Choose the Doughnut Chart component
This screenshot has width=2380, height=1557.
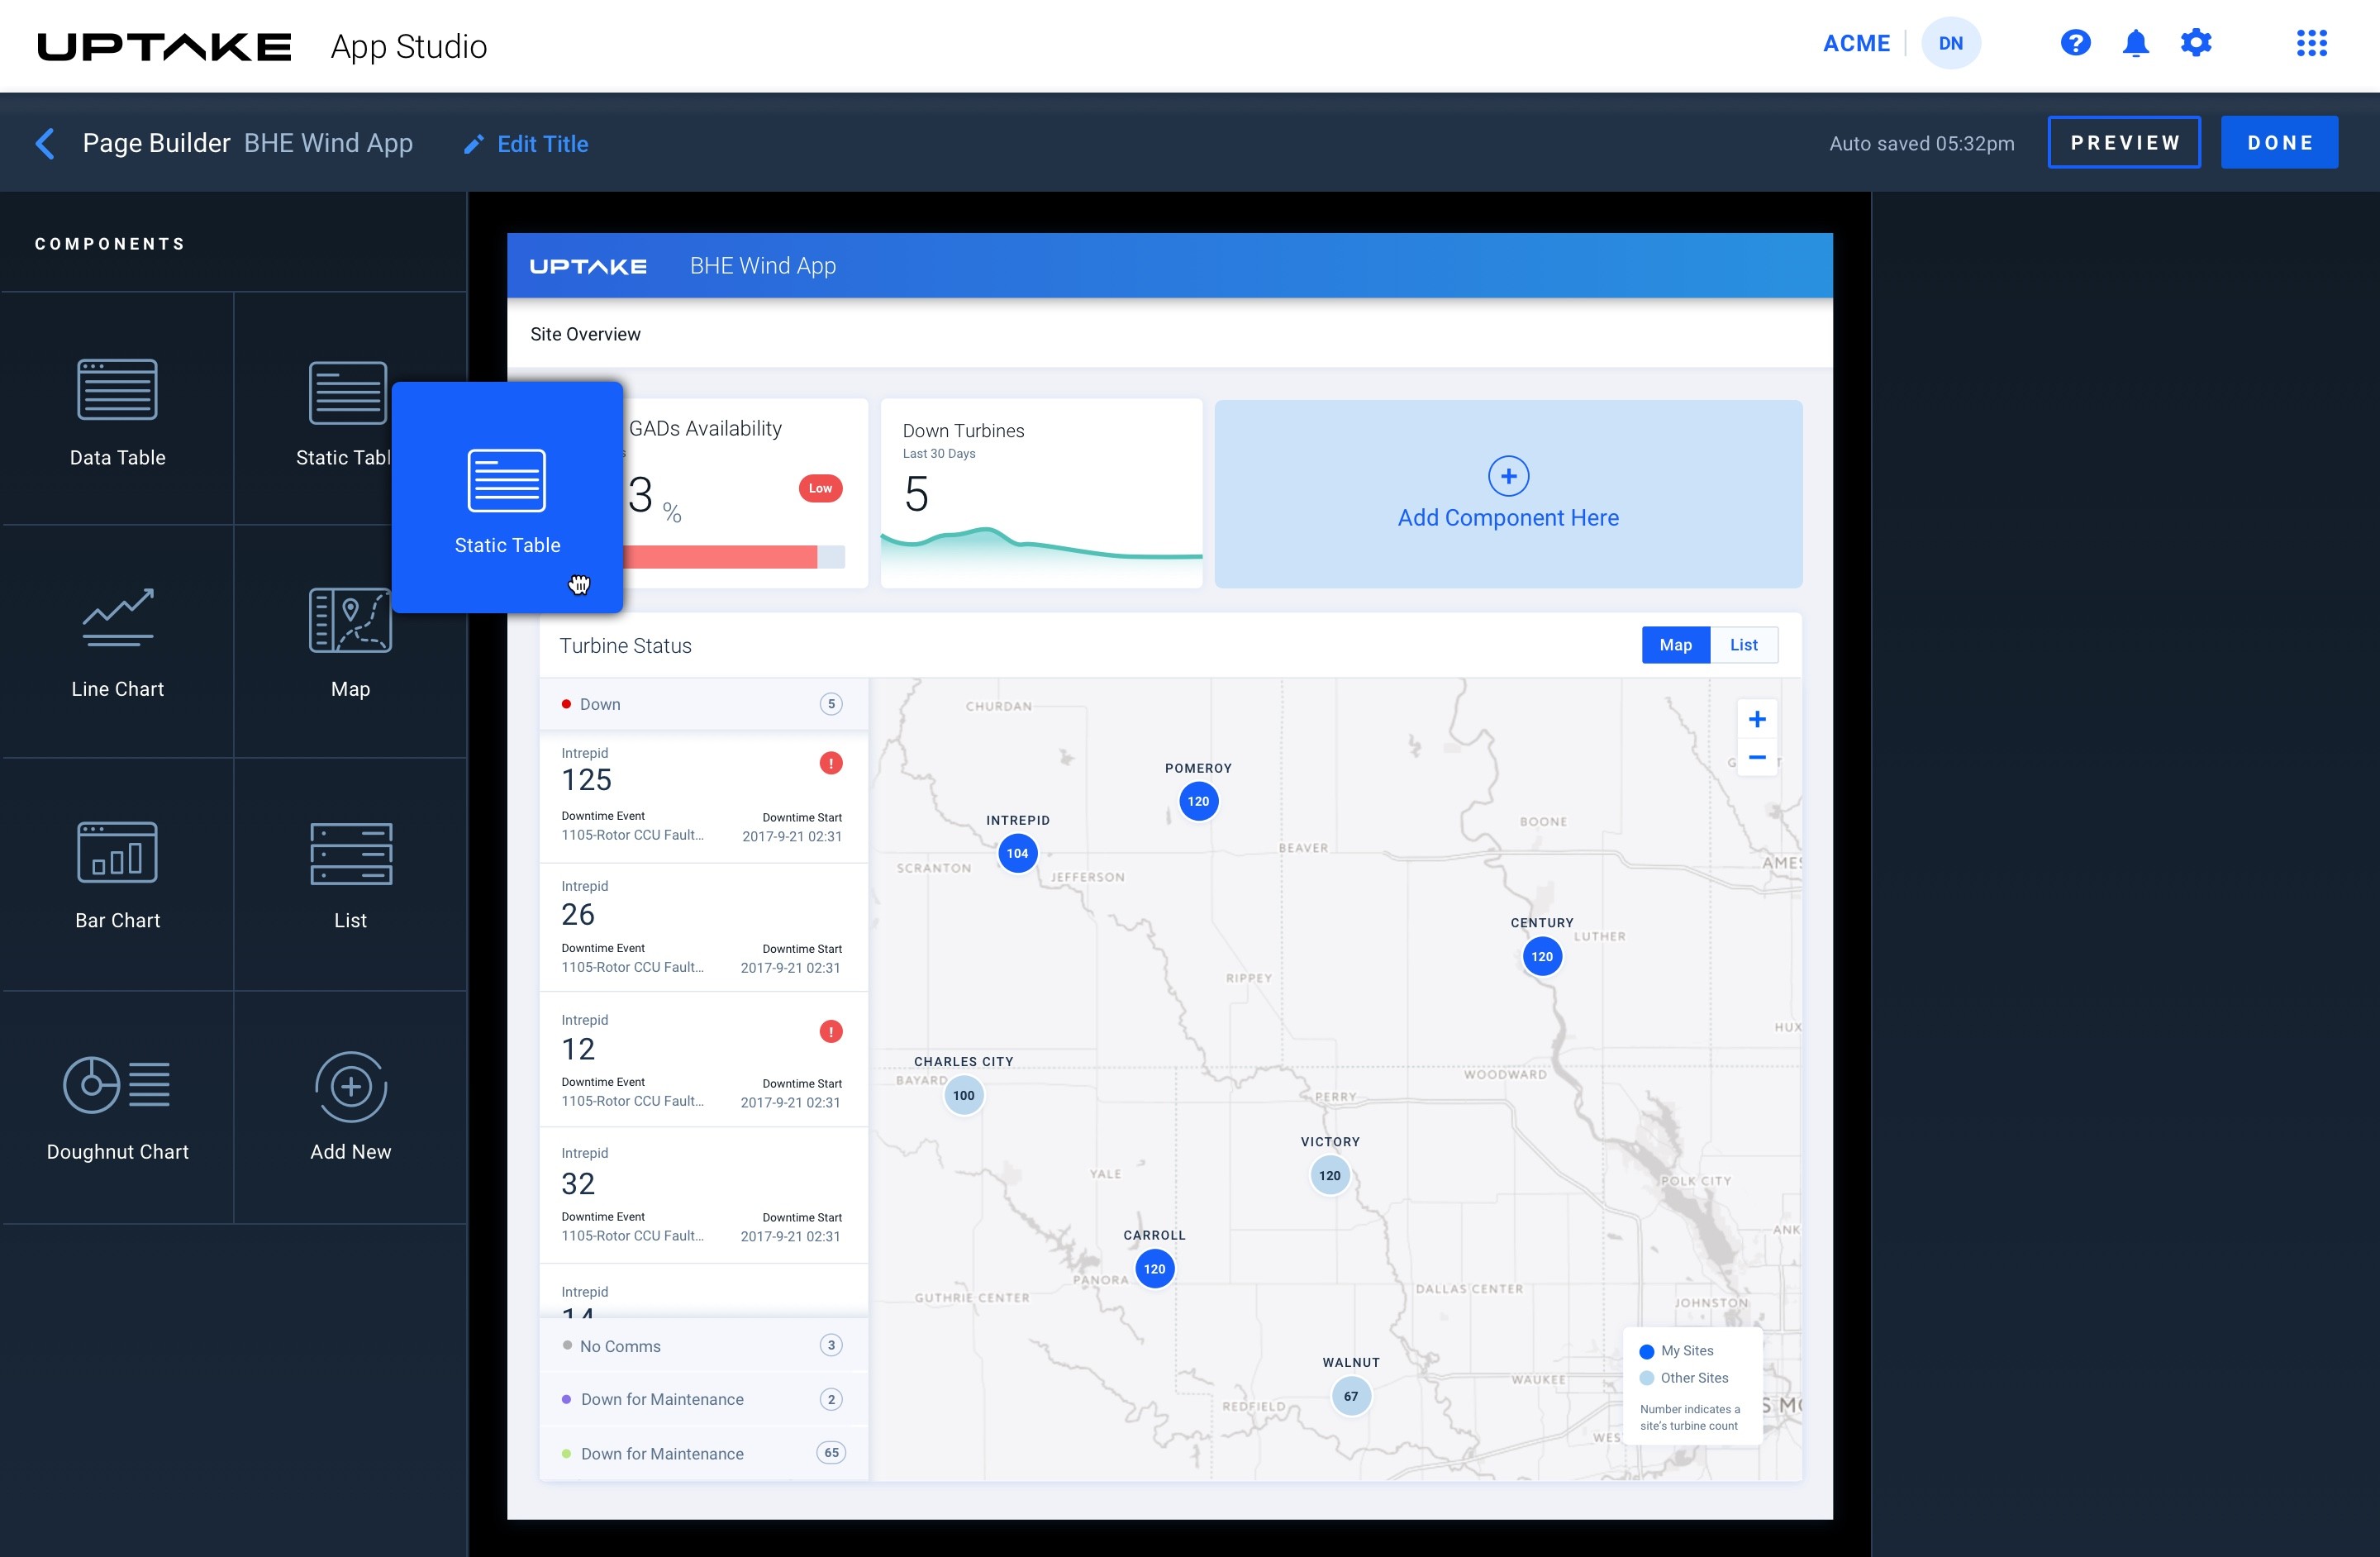(x=117, y=1085)
